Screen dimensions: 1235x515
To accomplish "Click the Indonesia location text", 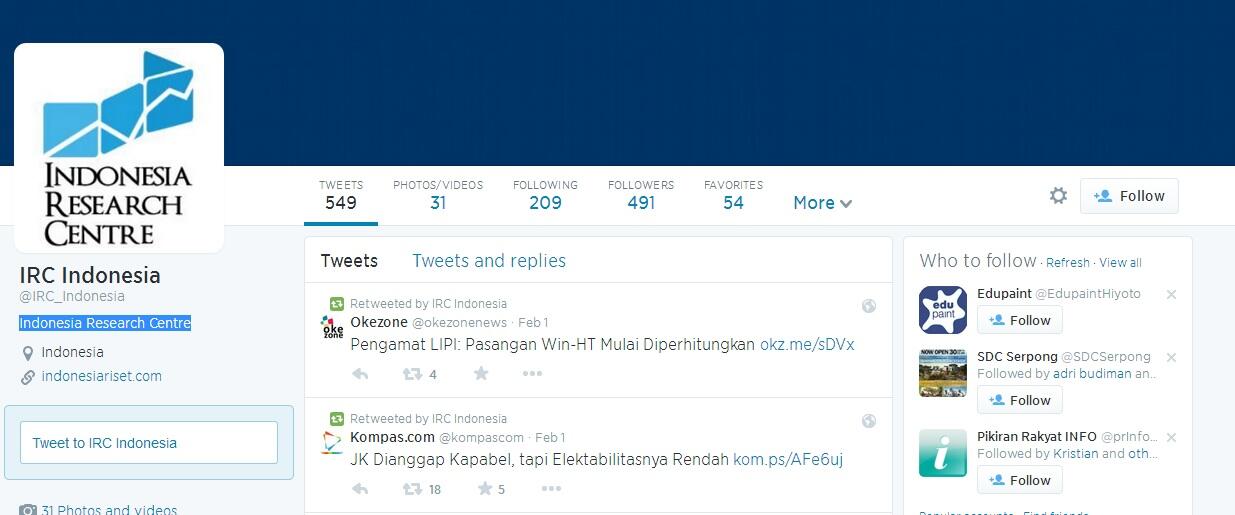I will click(x=72, y=352).
